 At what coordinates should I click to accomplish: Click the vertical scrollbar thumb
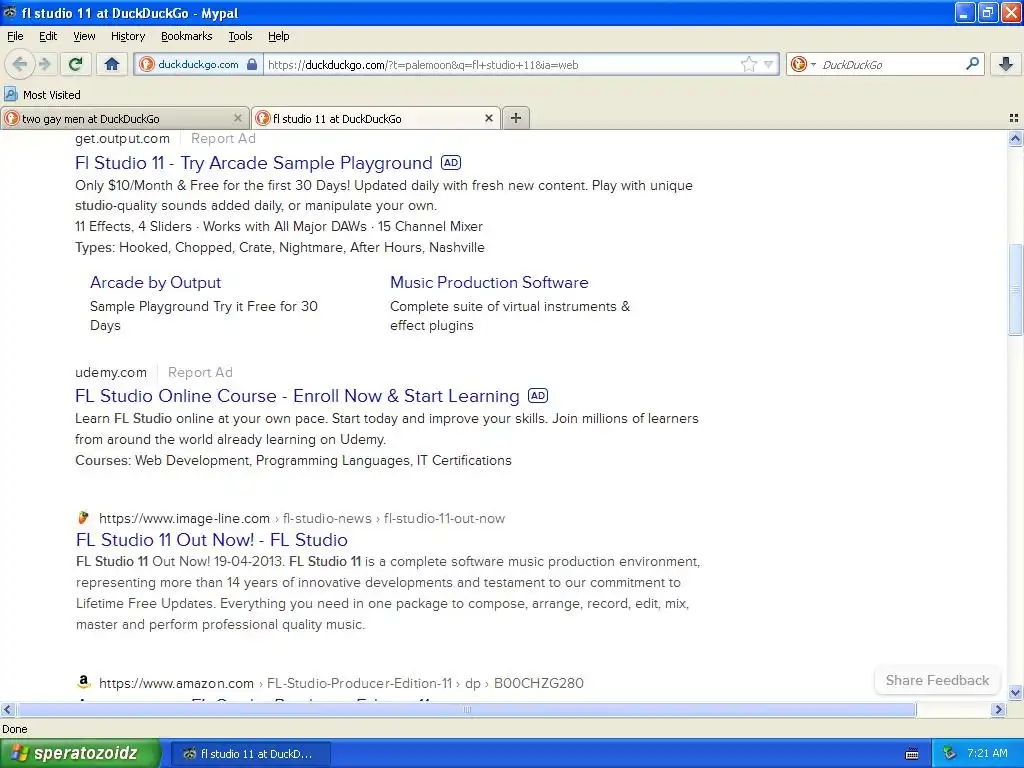point(1015,289)
